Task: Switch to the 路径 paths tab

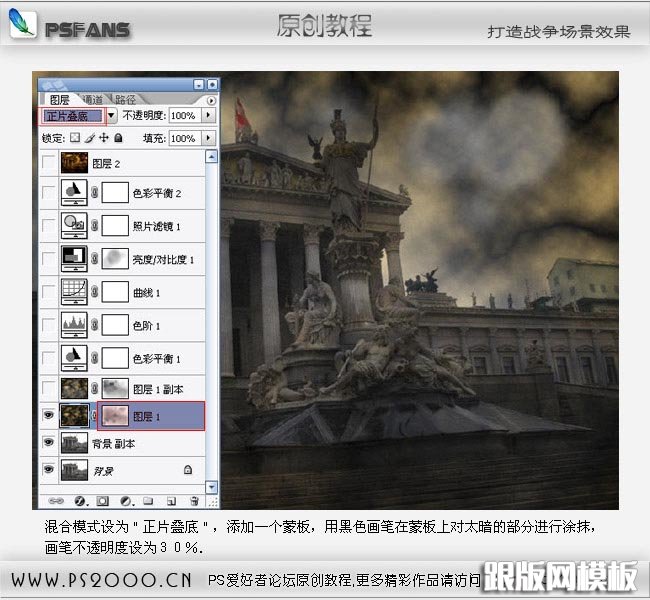Action: [126, 99]
